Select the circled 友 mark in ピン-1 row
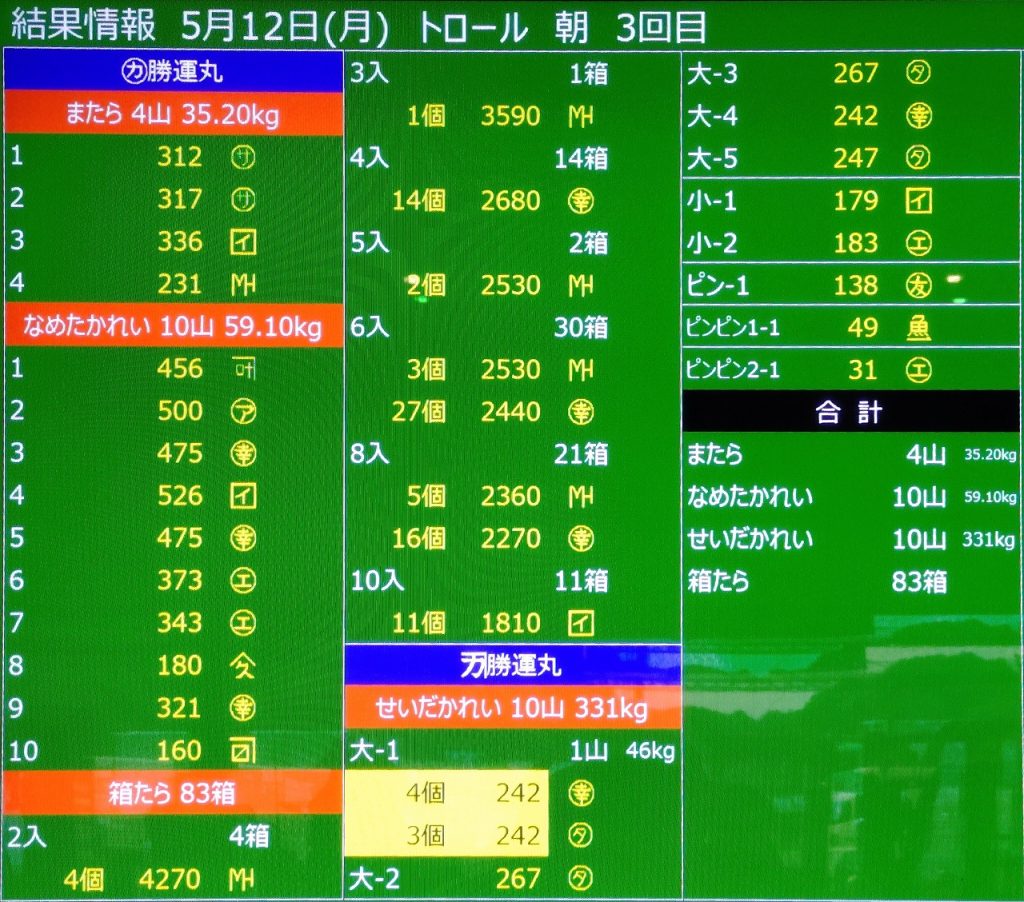The height and width of the screenshot is (902, 1024). click(918, 286)
